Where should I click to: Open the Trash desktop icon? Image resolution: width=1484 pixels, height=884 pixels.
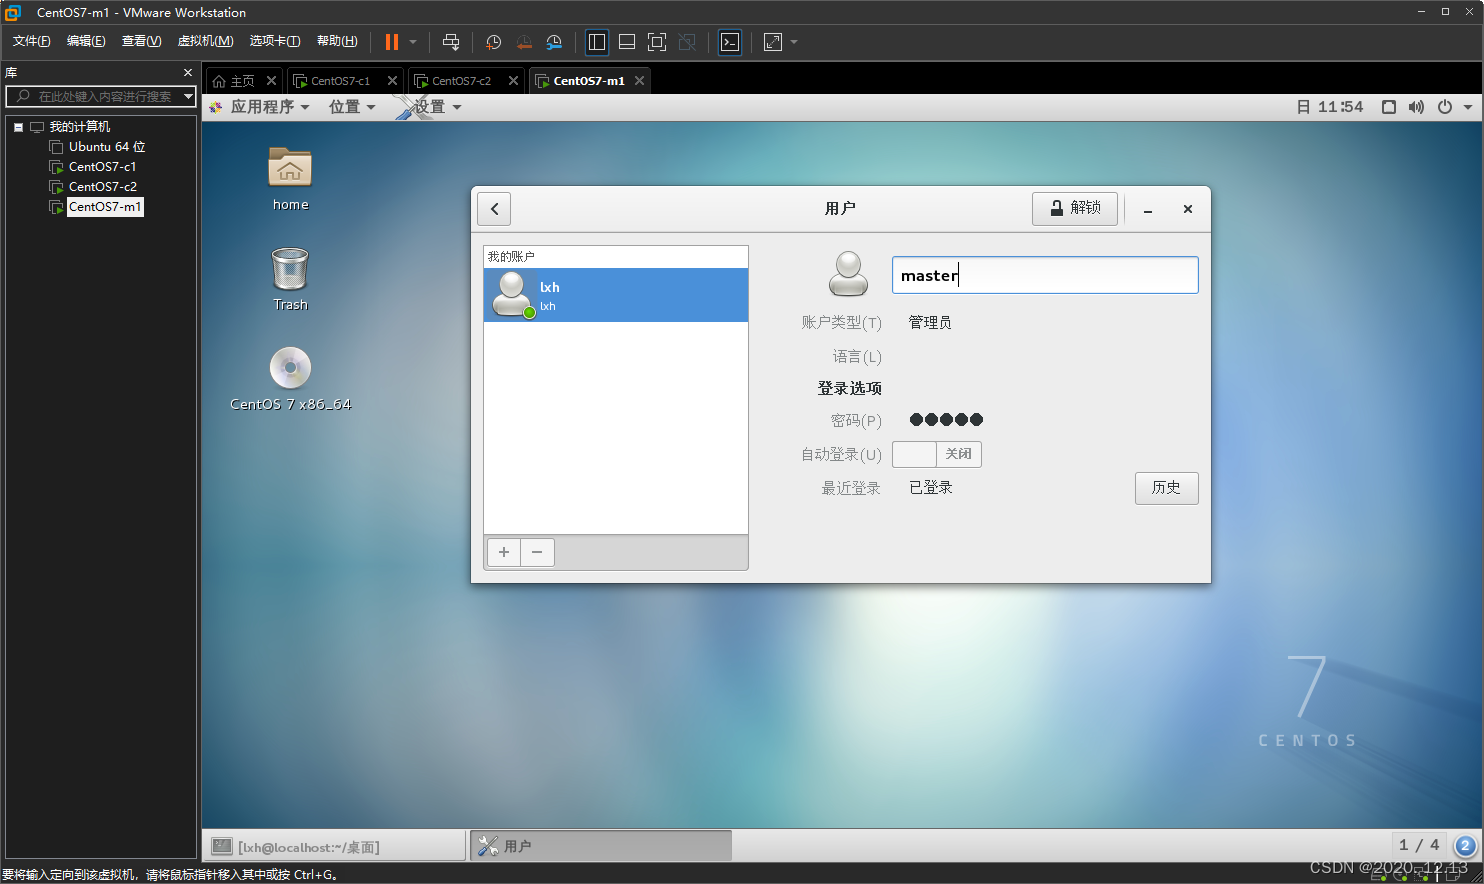point(290,279)
